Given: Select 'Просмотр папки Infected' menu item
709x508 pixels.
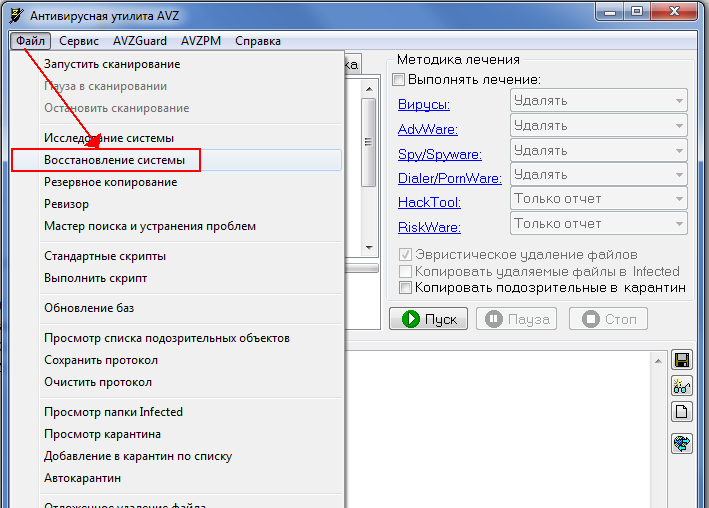Looking at the screenshot, I should 176,412.
